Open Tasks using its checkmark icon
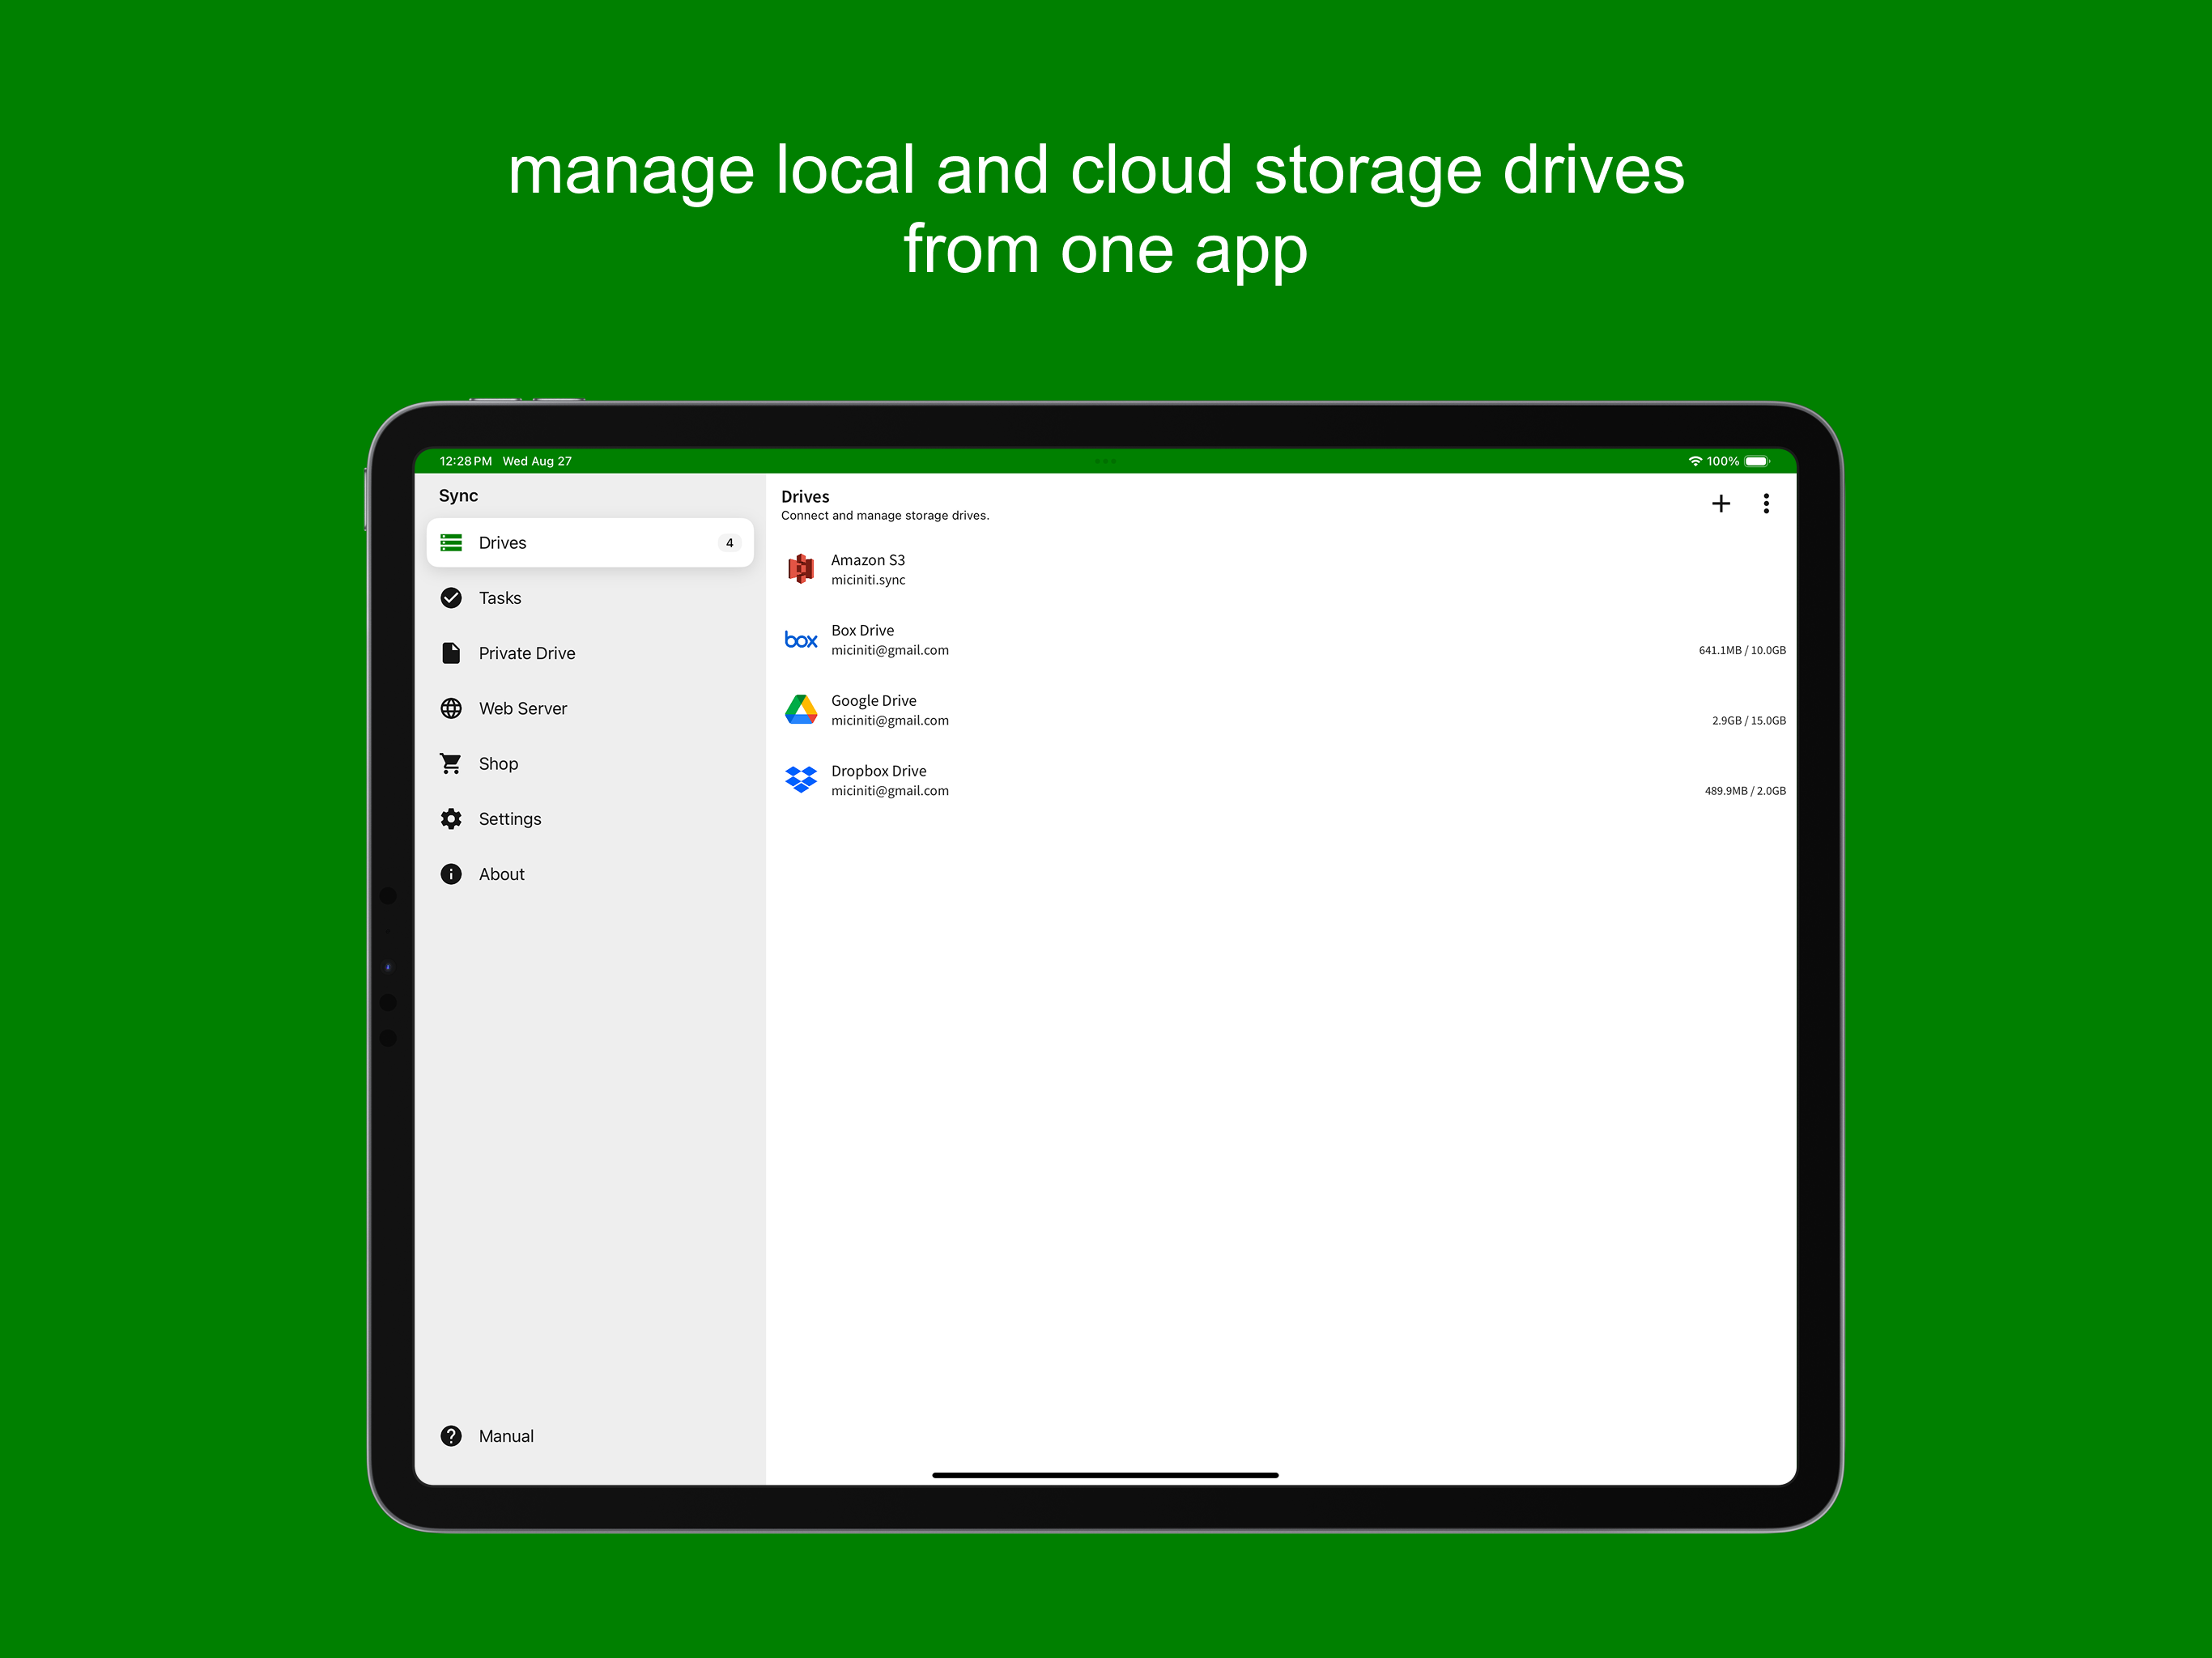The height and width of the screenshot is (1658, 2212). (x=452, y=597)
